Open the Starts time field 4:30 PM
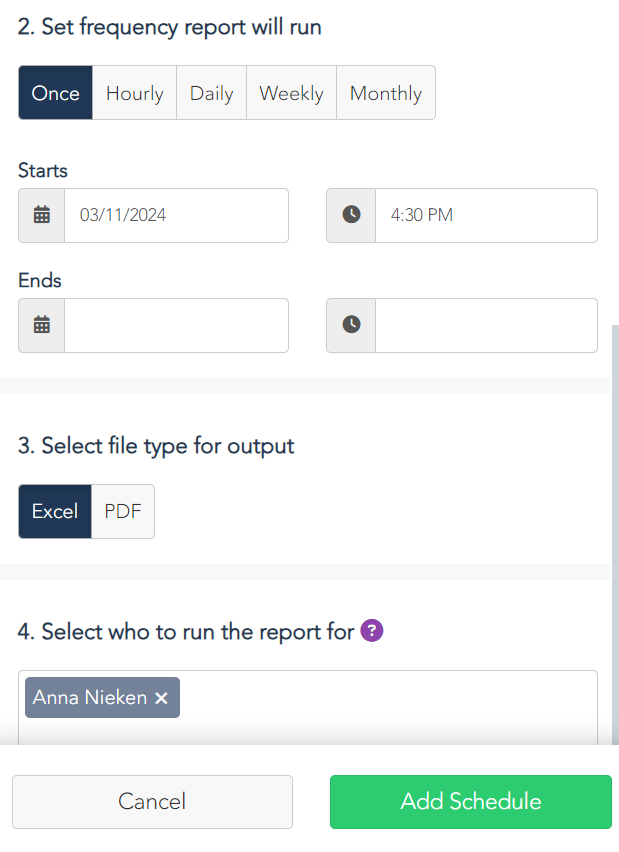Image resolution: width=619 pixels, height=852 pixels. pyautogui.click(x=486, y=215)
